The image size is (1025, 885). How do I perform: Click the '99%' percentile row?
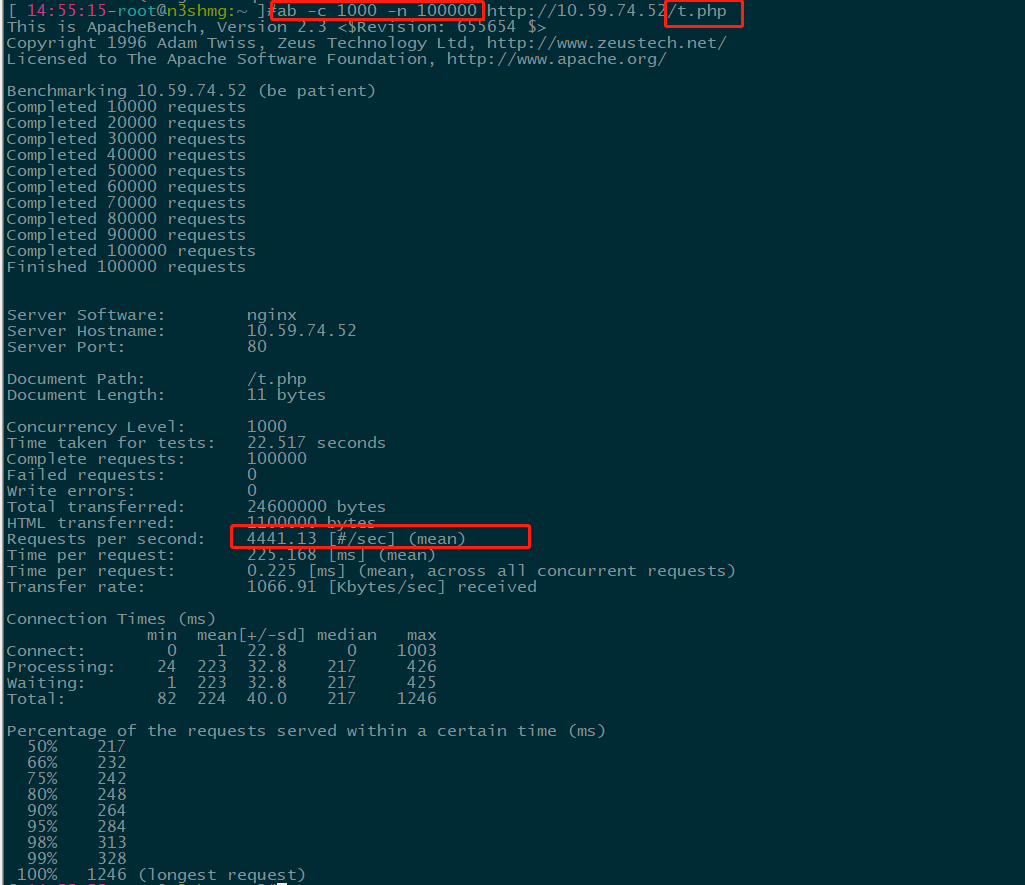(76, 859)
